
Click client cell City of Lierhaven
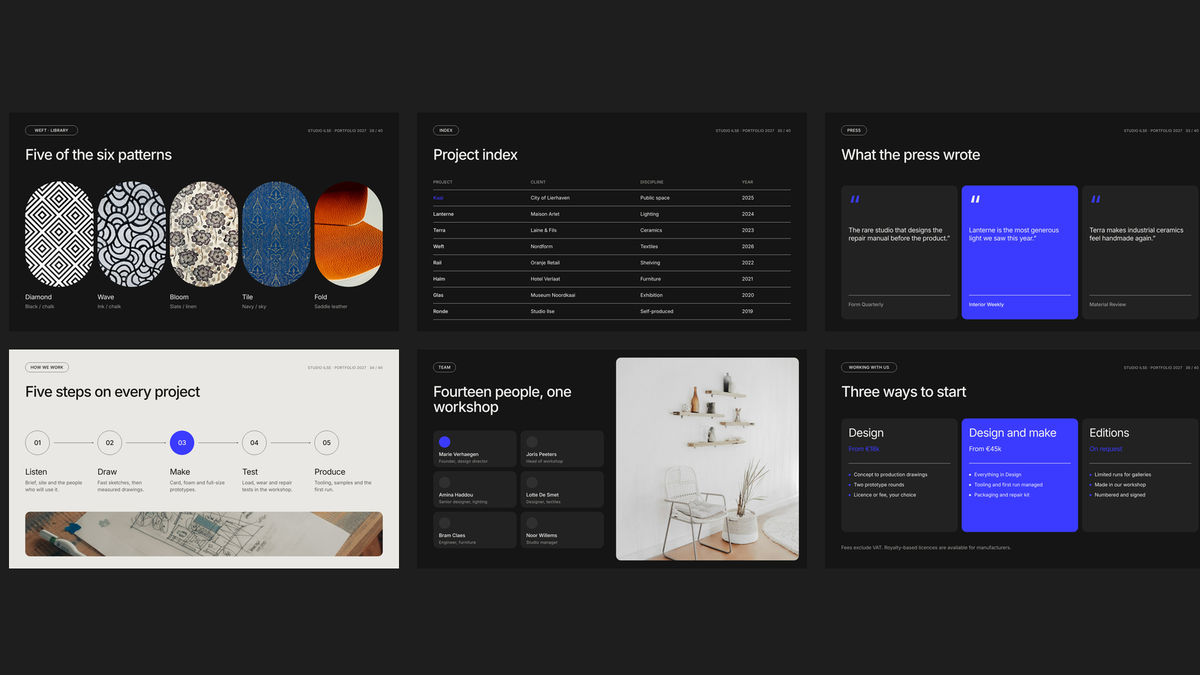552,198
